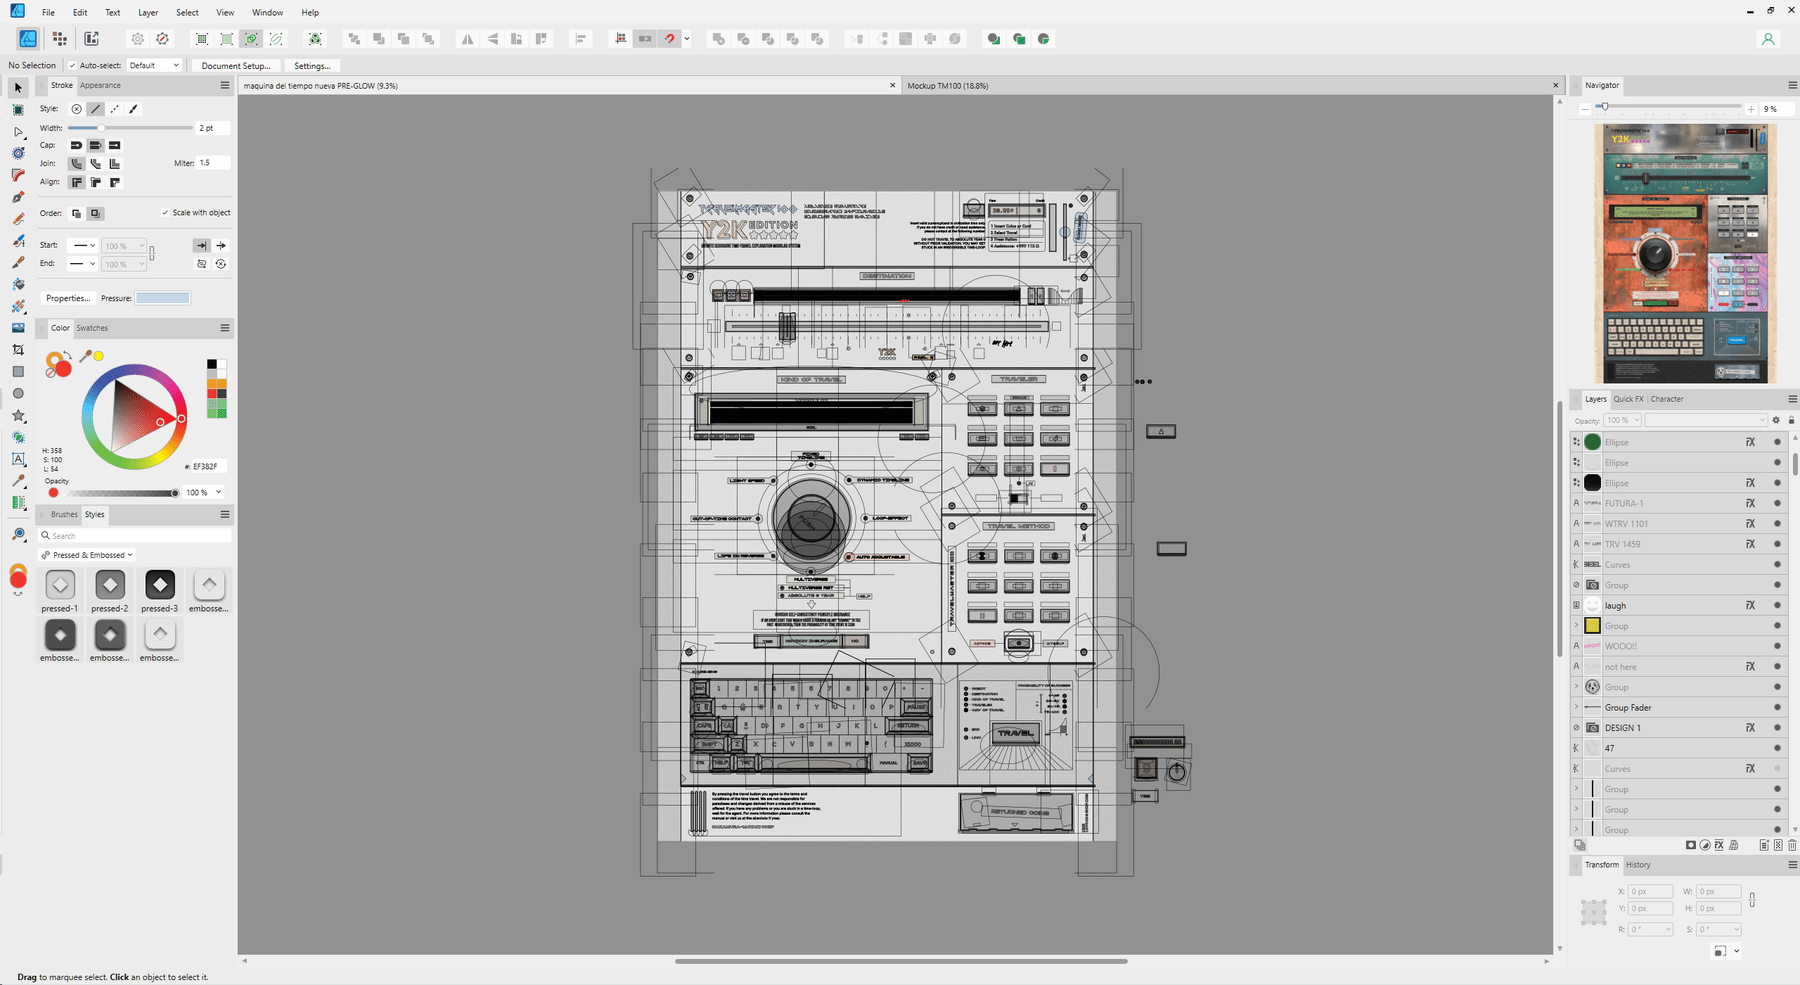Expand the Group Fader layer
The height and width of the screenshot is (985, 1800).
(1576, 707)
